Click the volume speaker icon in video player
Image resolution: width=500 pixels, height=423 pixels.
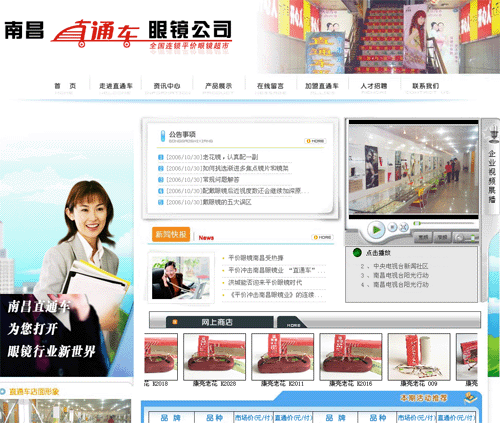(459, 238)
